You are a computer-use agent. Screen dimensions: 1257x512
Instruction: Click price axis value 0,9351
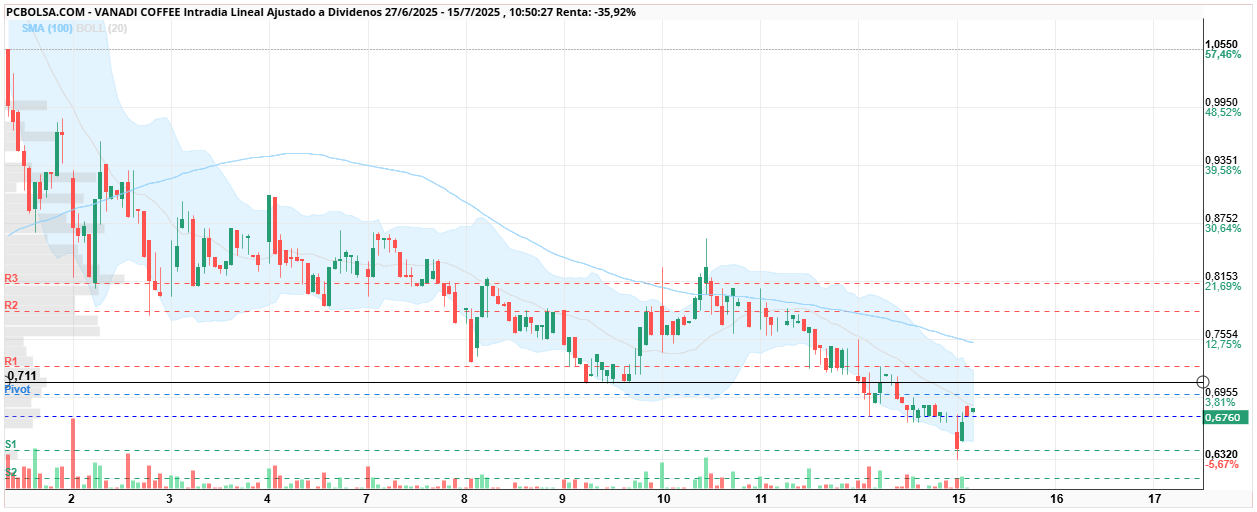click(x=1223, y=160)
